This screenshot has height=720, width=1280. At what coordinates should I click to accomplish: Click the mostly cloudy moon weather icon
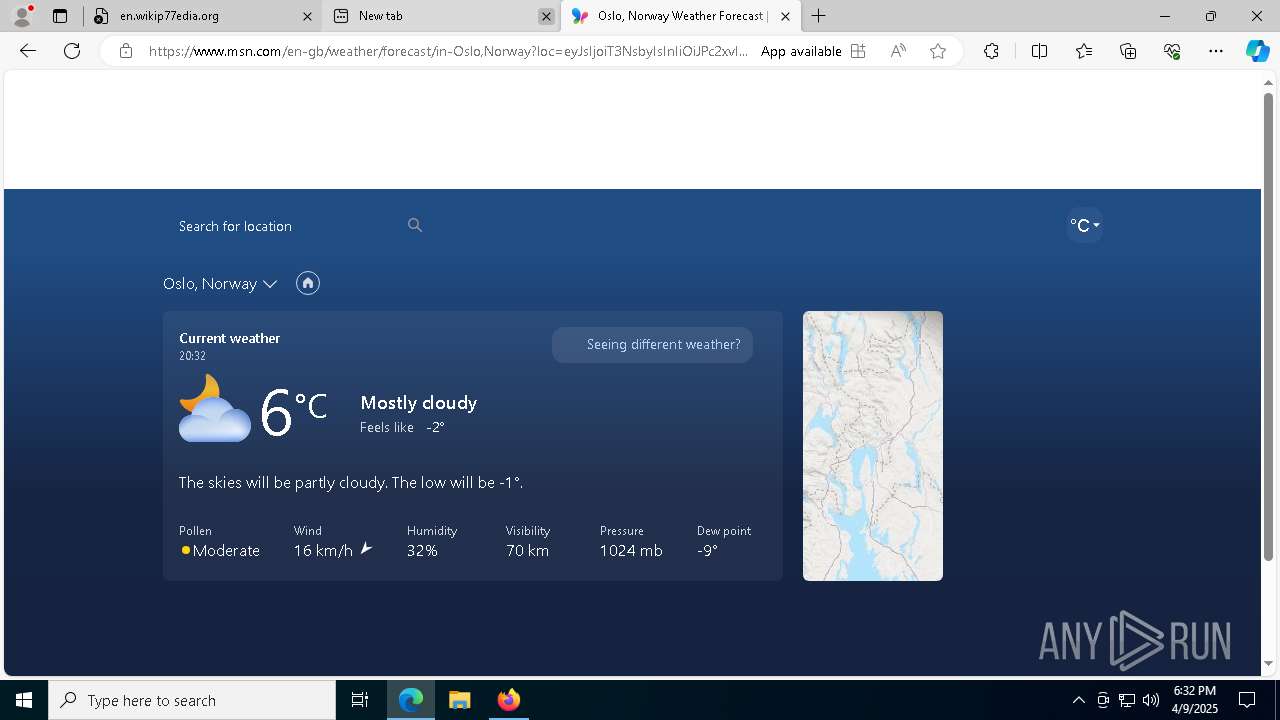(214, 408)
